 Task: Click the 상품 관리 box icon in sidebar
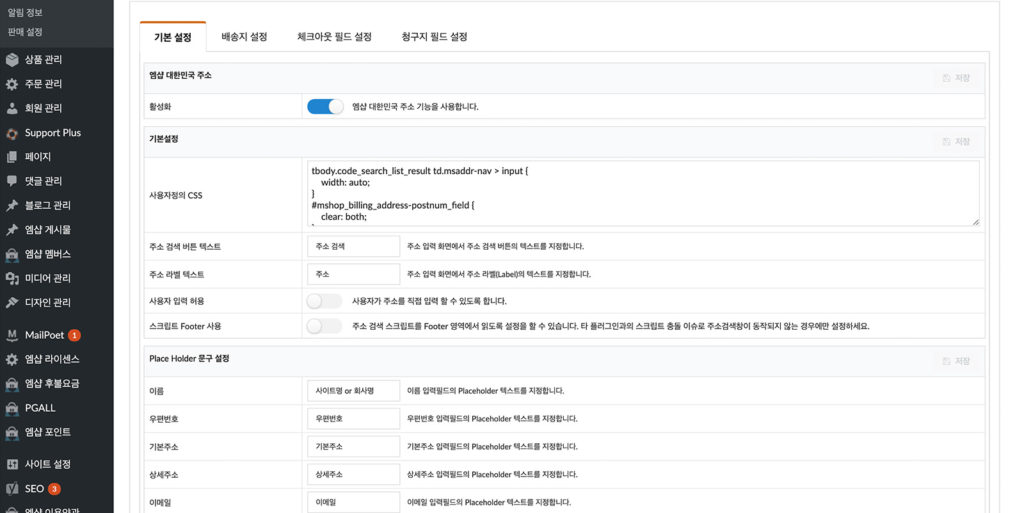12,60
